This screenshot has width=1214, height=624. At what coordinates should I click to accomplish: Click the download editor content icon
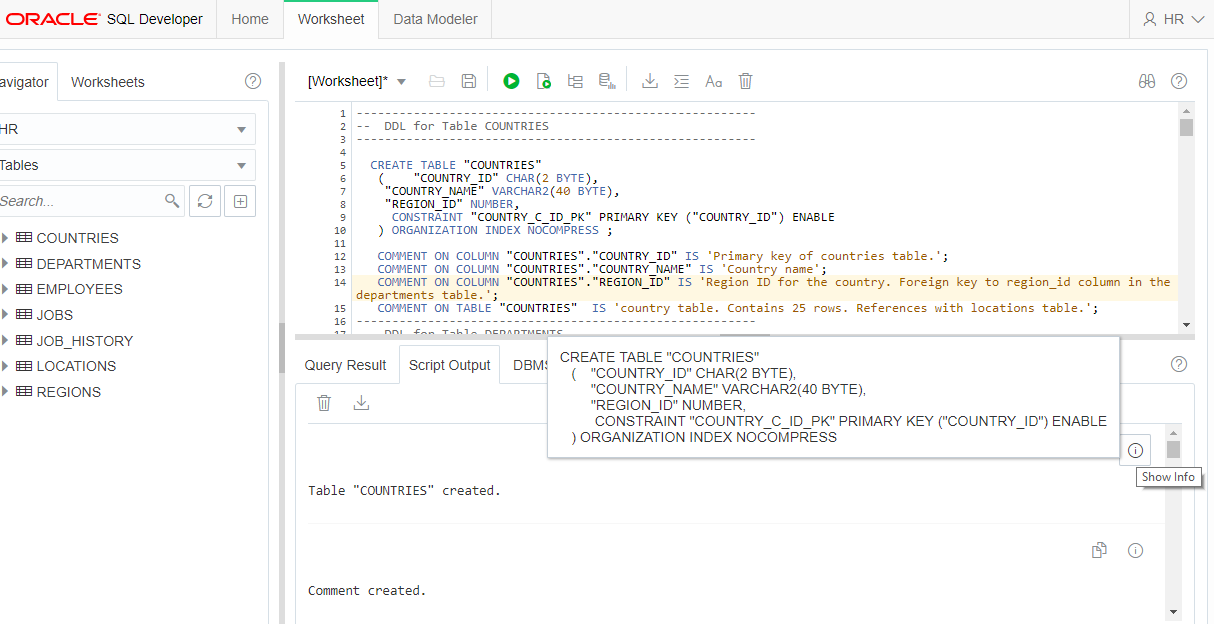[x=650, y=81]
